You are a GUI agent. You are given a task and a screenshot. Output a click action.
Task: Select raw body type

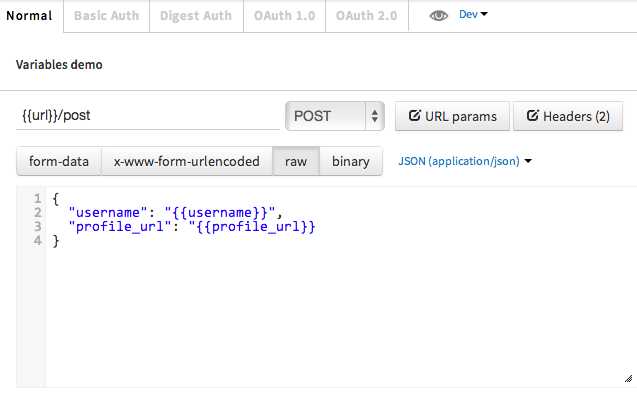click(x=296, y=161)
